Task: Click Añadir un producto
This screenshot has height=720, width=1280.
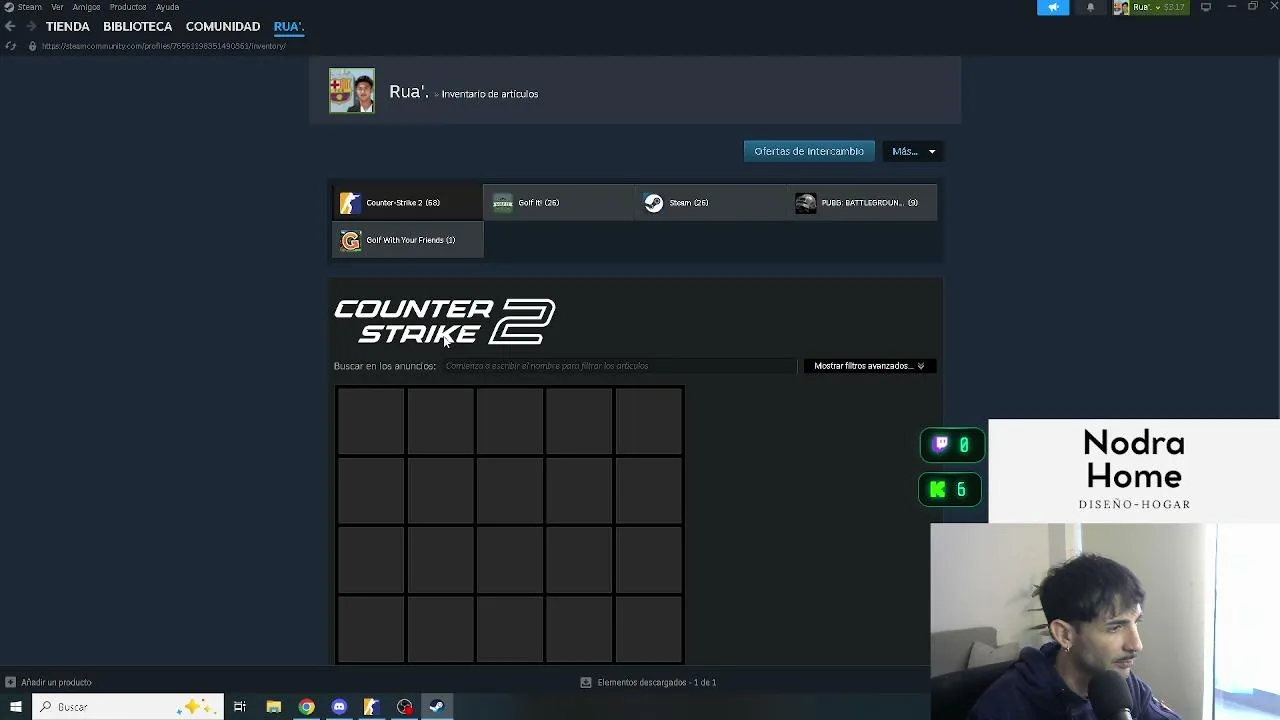Action: coord(56,682)
